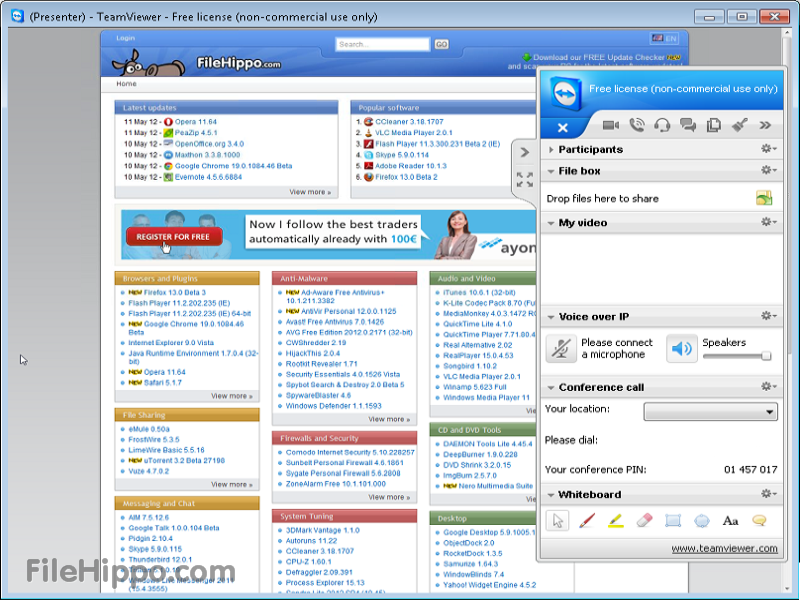Open Skype 5.9.0.114 in Popular software
The width and height of the screenshot is (800, 600).
[402, 155]
